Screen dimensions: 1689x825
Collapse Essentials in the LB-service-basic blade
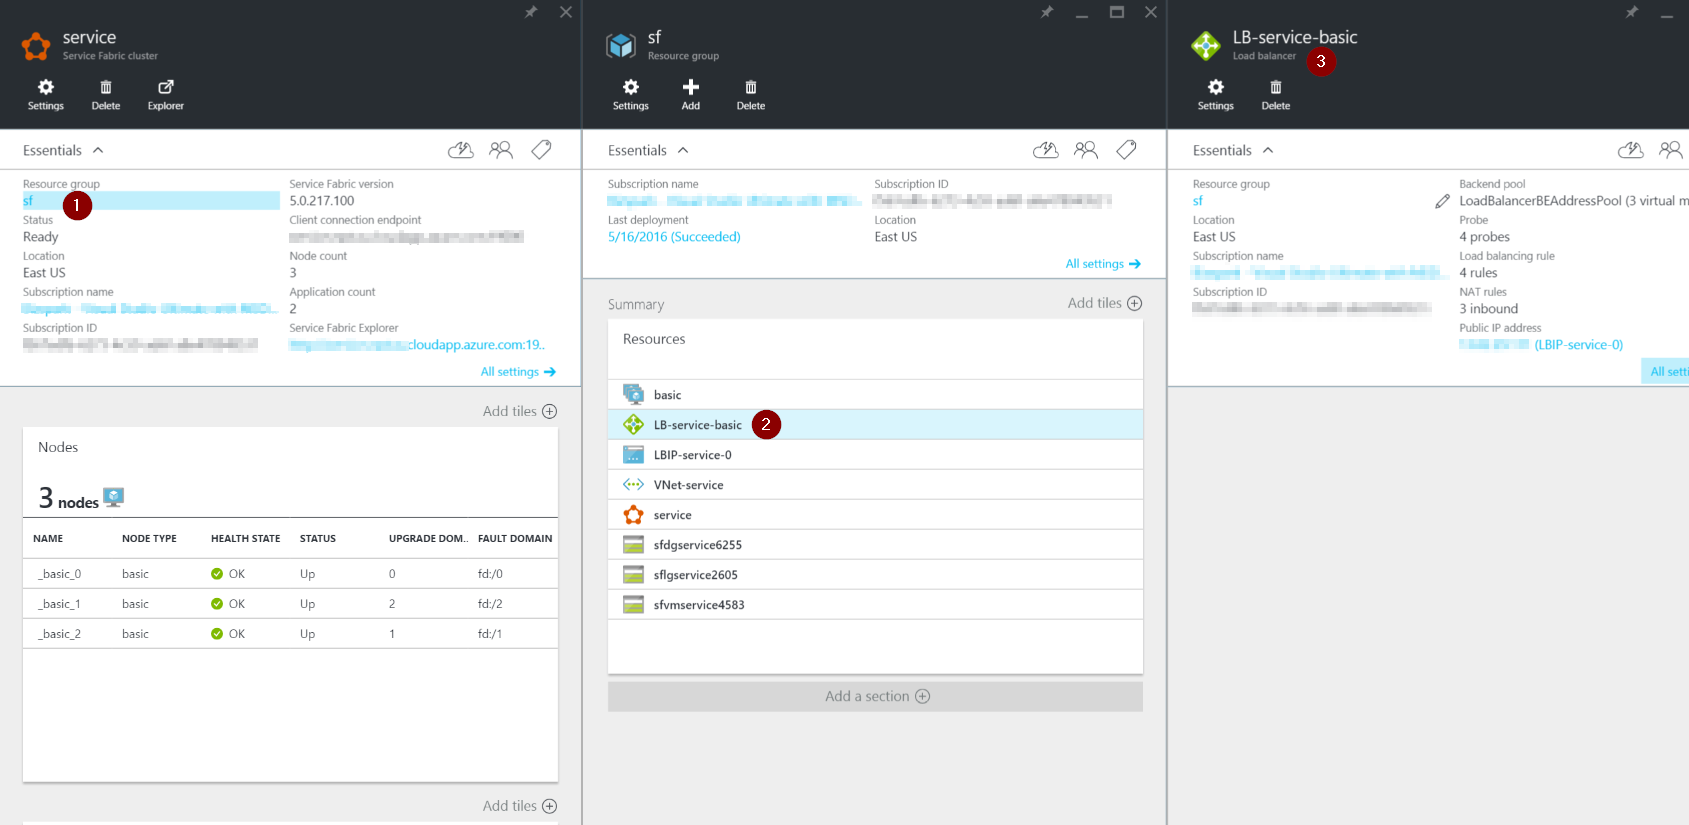point(1233,150)
